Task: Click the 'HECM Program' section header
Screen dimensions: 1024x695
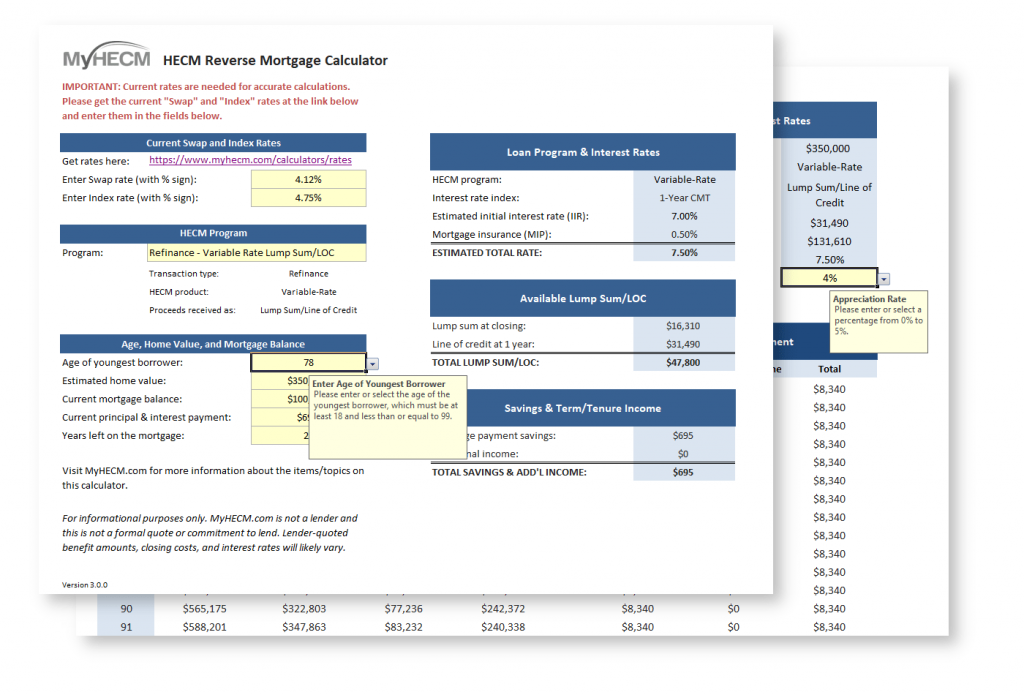Action: coord(213,233)
